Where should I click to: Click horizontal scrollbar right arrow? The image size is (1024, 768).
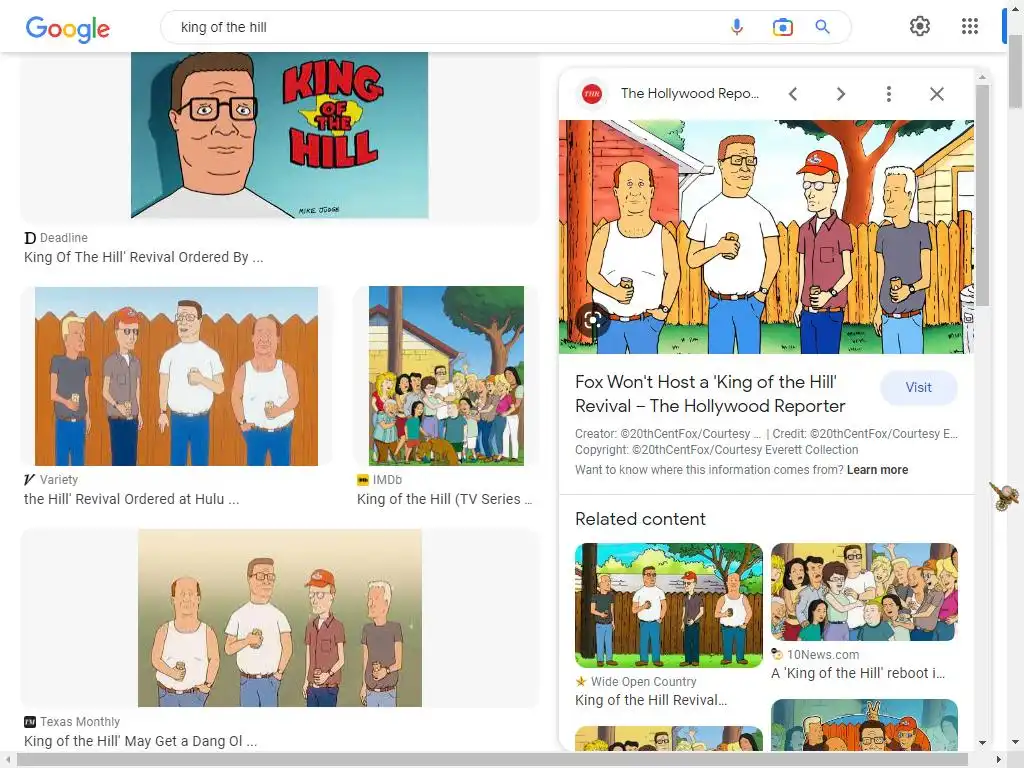tap(1000, 760)
